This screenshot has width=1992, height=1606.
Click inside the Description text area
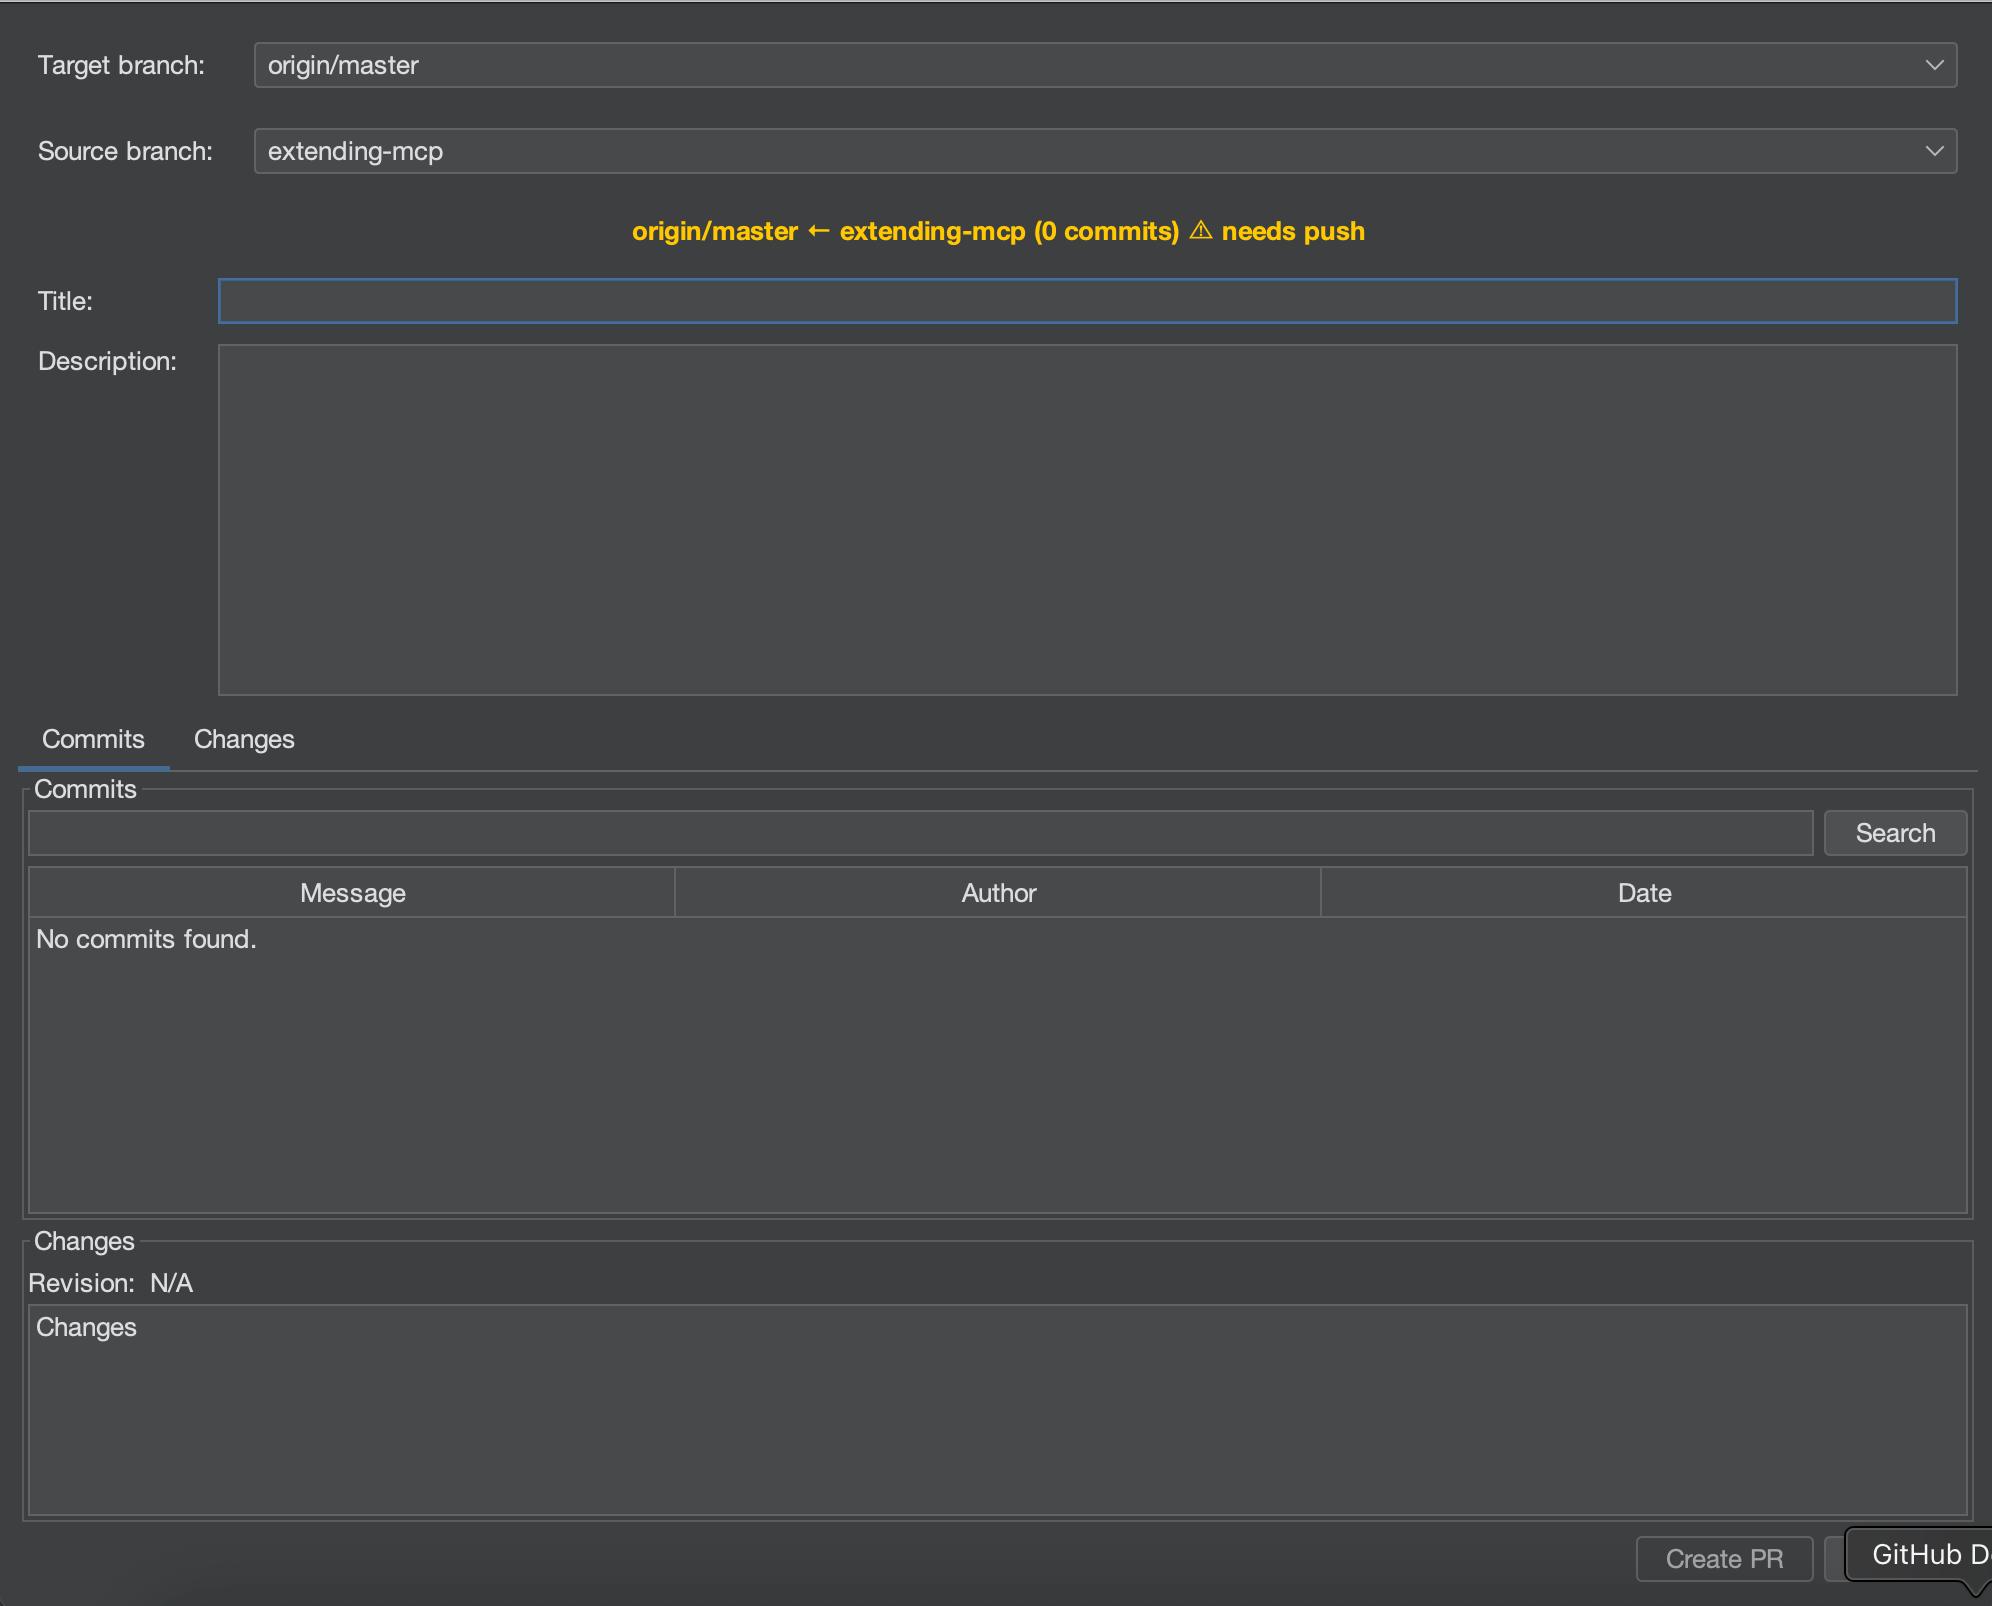(1087, 520)
